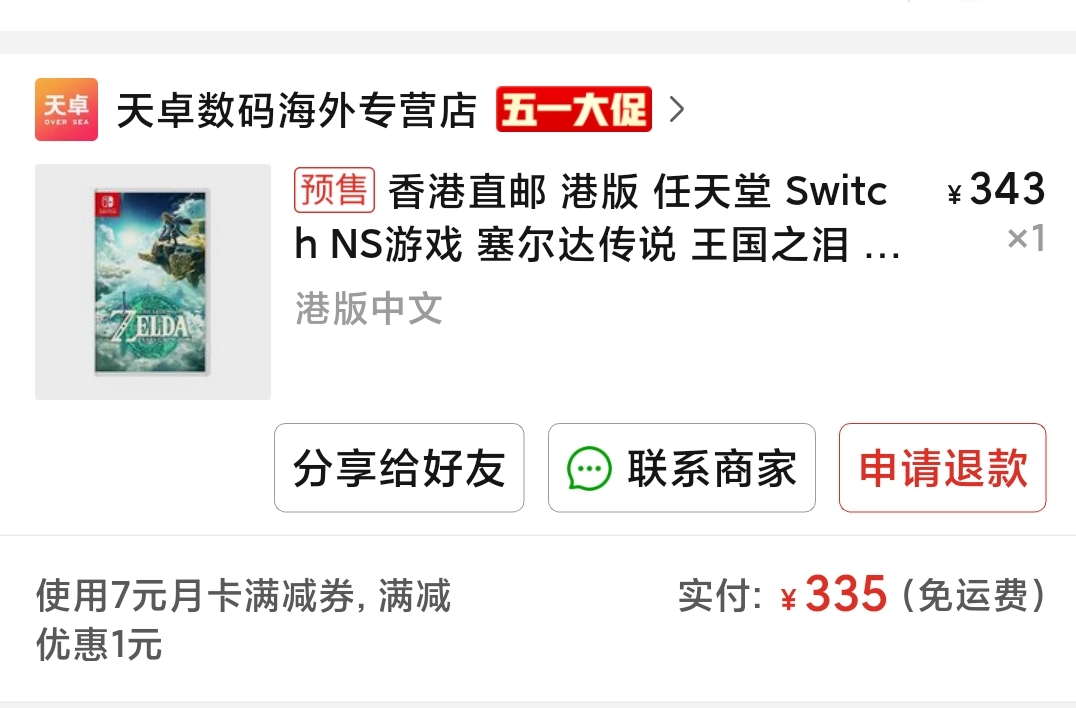Tap the ×1 quantity indicator
This screenshot has height=708, width=1076.
click(x=1027, y=237)
